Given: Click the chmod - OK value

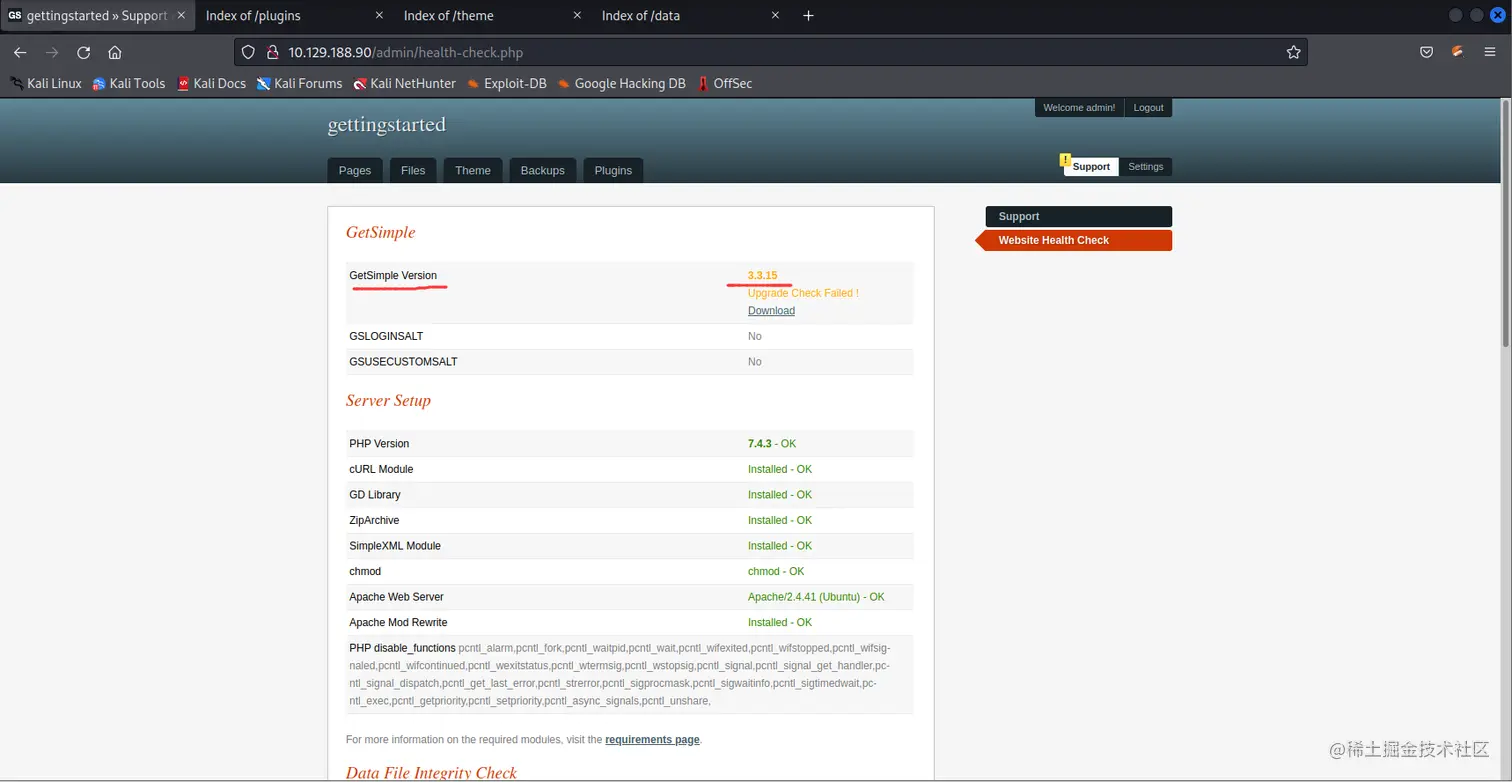Looking at the screenshot, I should pyautogui.click(x=776, y=572).
